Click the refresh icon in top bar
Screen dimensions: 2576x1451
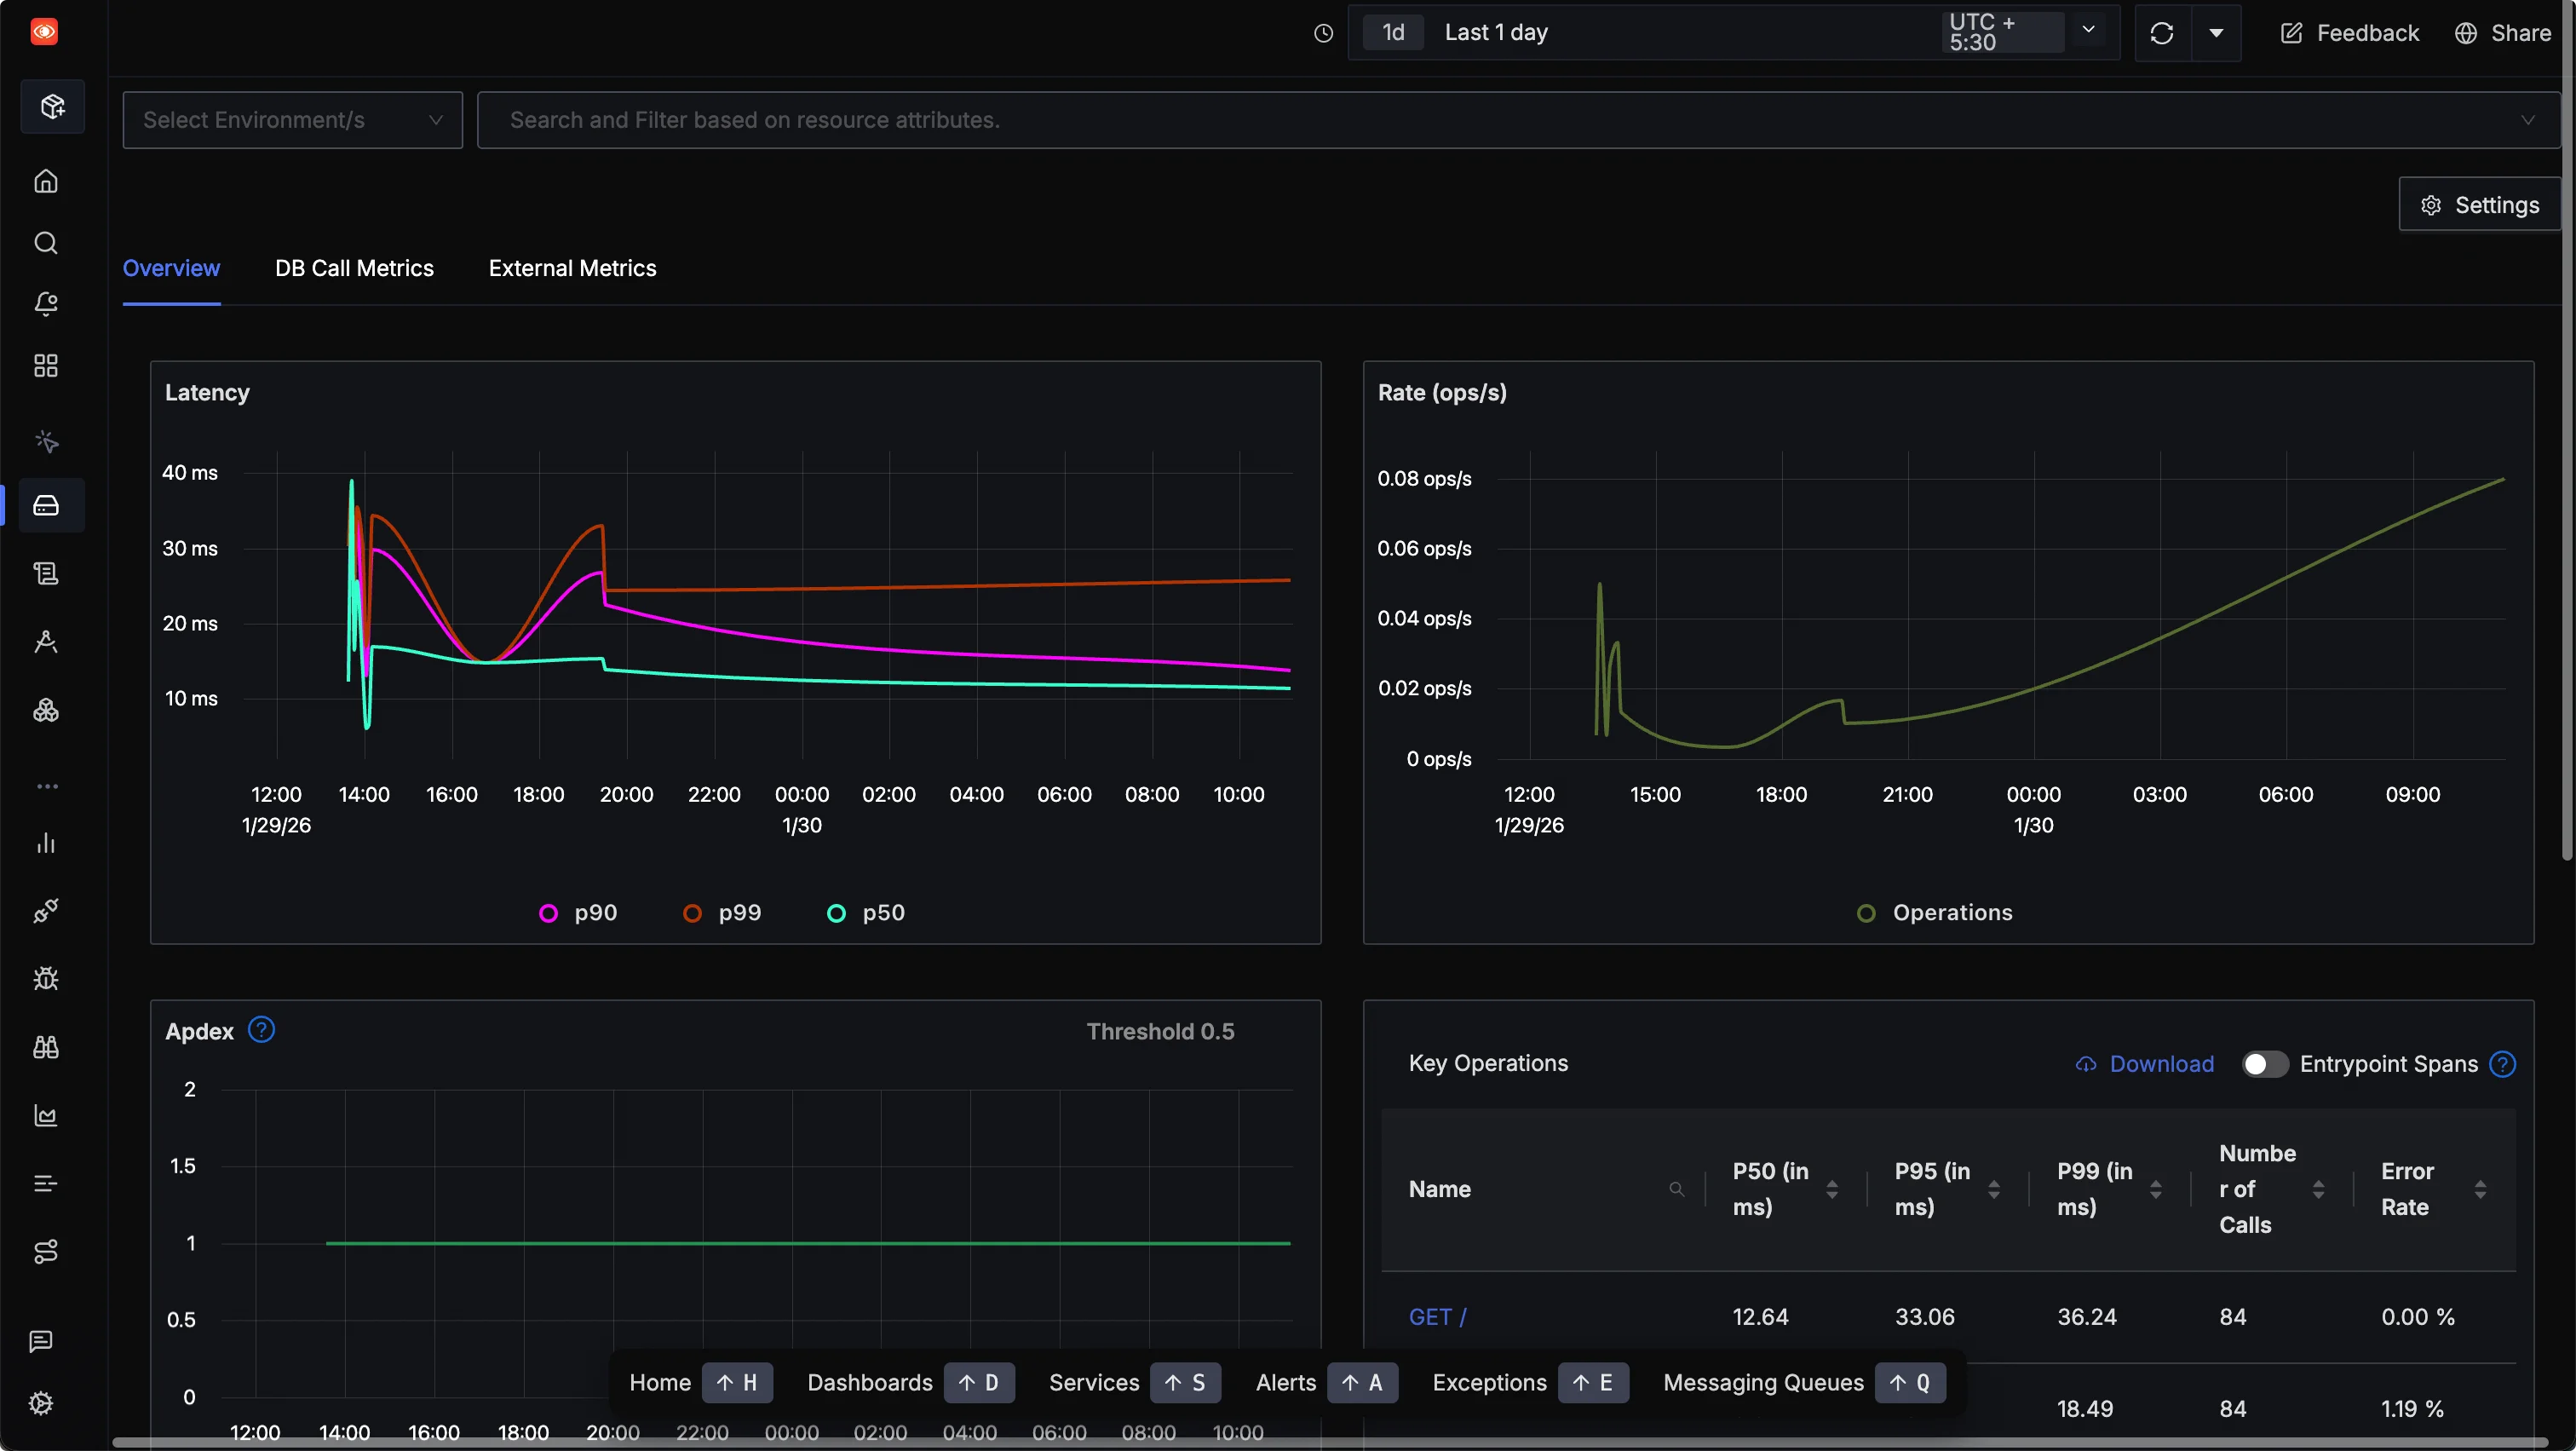[x=2161, y=33]
